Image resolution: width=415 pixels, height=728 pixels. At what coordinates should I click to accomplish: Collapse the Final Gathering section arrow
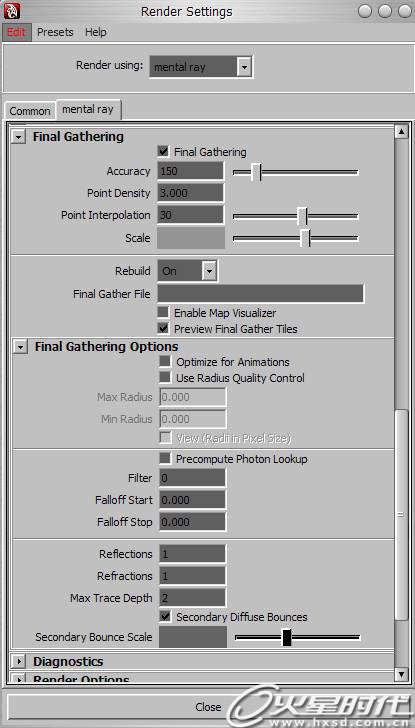tap(18, 137)
